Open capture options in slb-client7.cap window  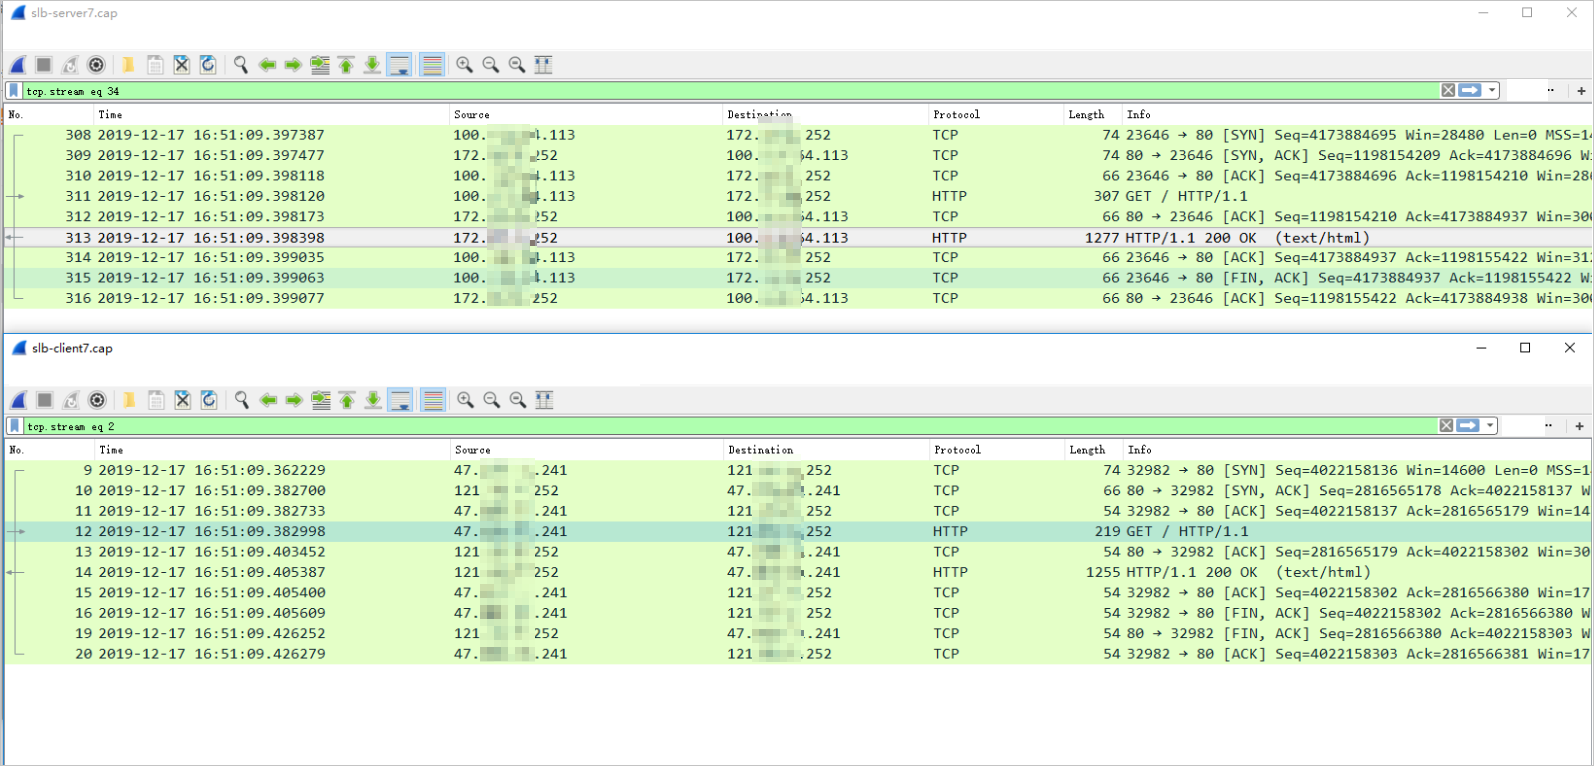tap(97, 400)
